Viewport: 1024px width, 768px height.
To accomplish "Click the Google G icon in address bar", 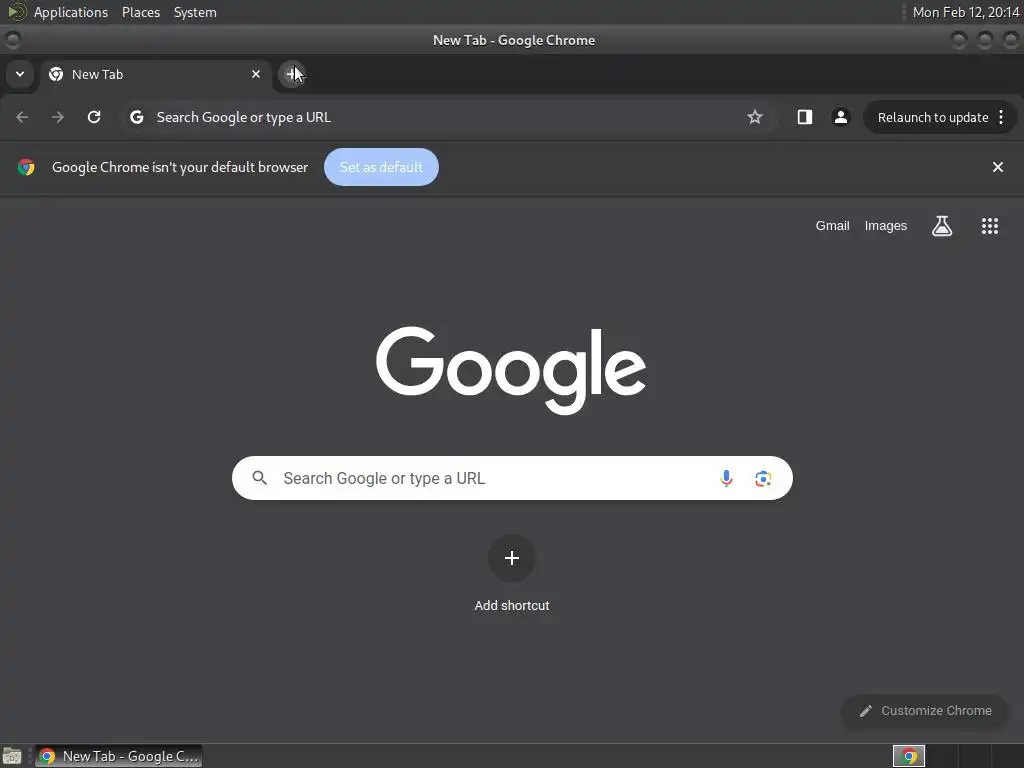I will click(x=136, y=117).
